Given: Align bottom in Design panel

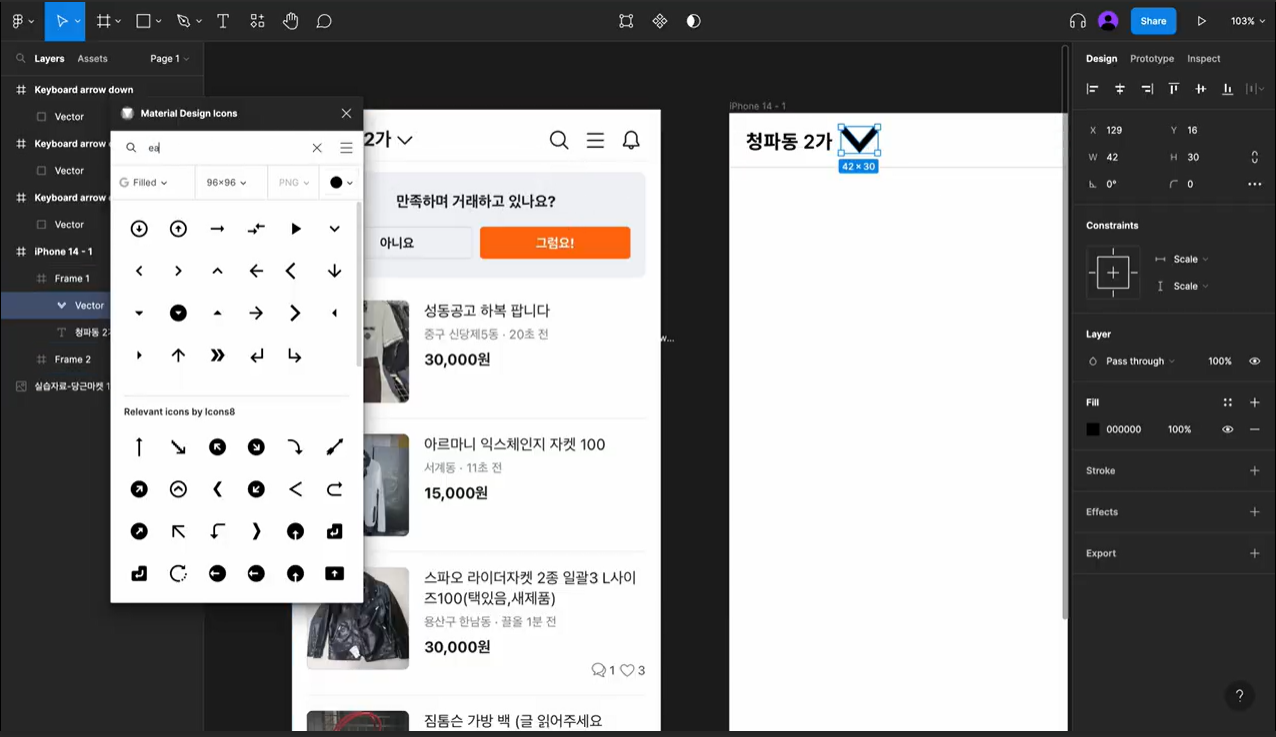Looking at the screenshot, I should (x=1228, y=89).
